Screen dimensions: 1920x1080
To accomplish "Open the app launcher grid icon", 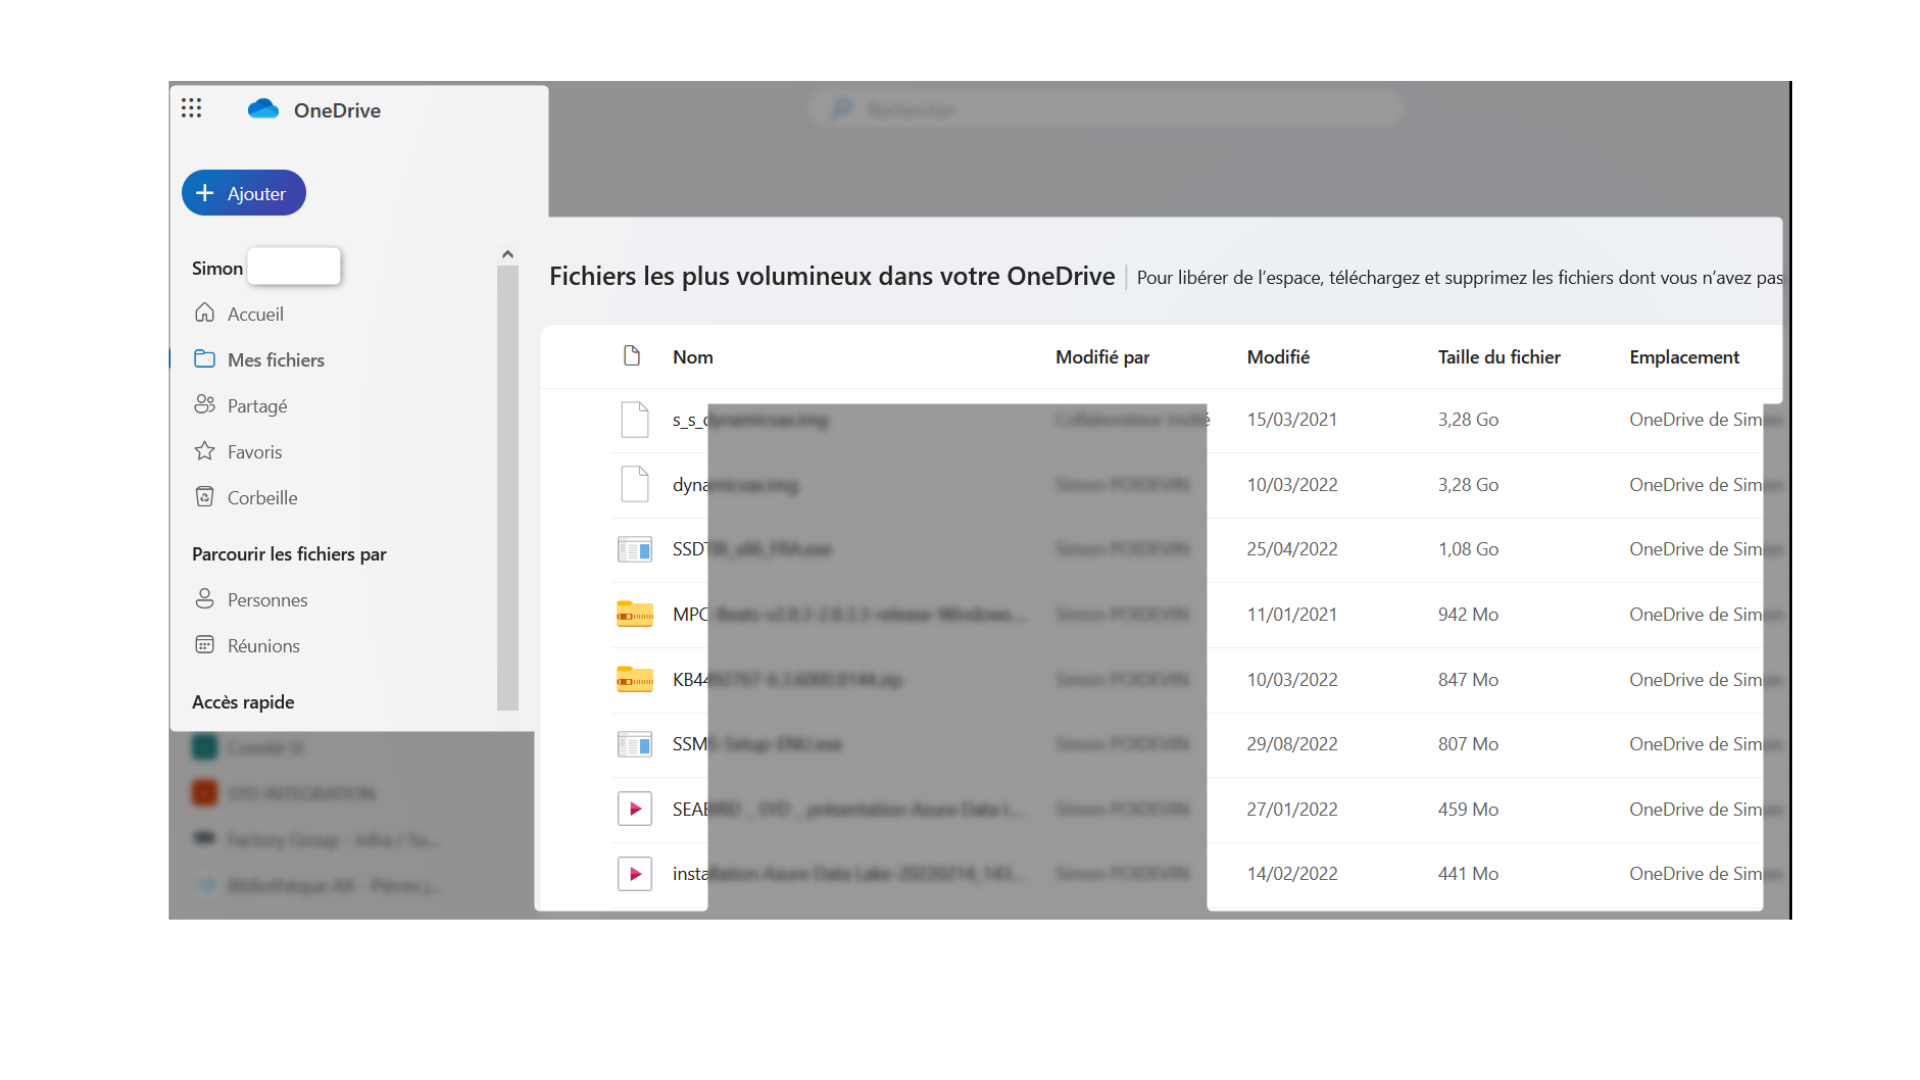I will pyautogui.click(x=191, y=108).
